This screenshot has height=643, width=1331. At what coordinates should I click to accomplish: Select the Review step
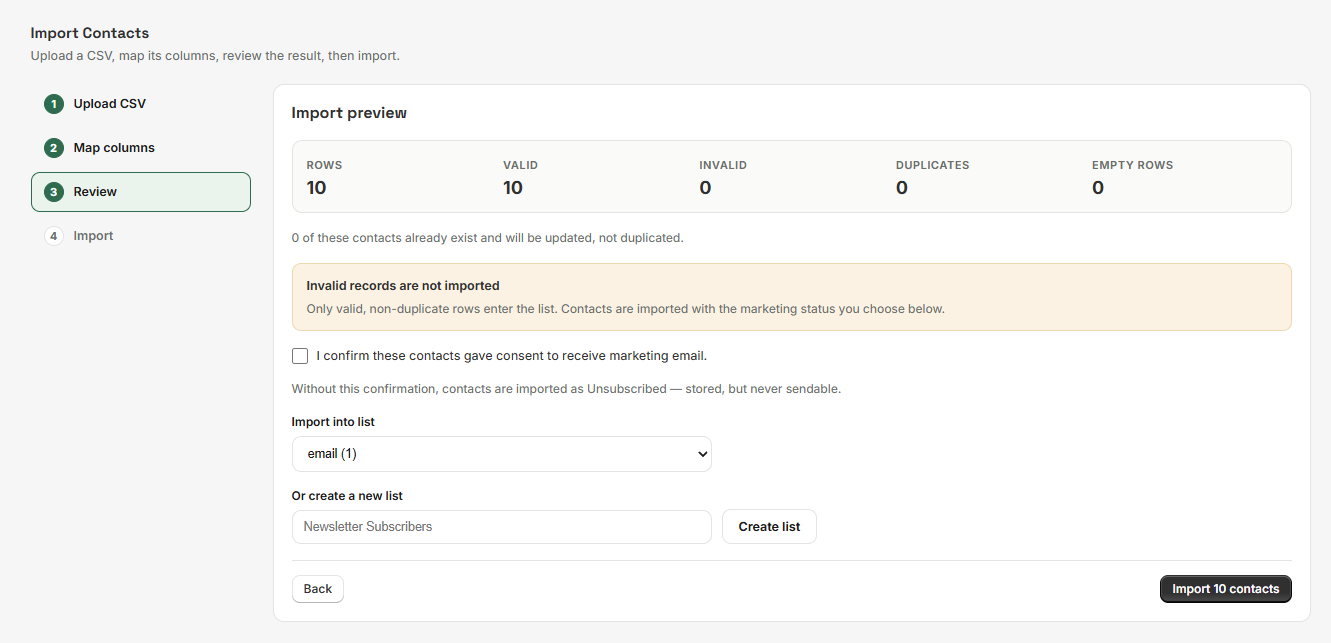(141, 192)
